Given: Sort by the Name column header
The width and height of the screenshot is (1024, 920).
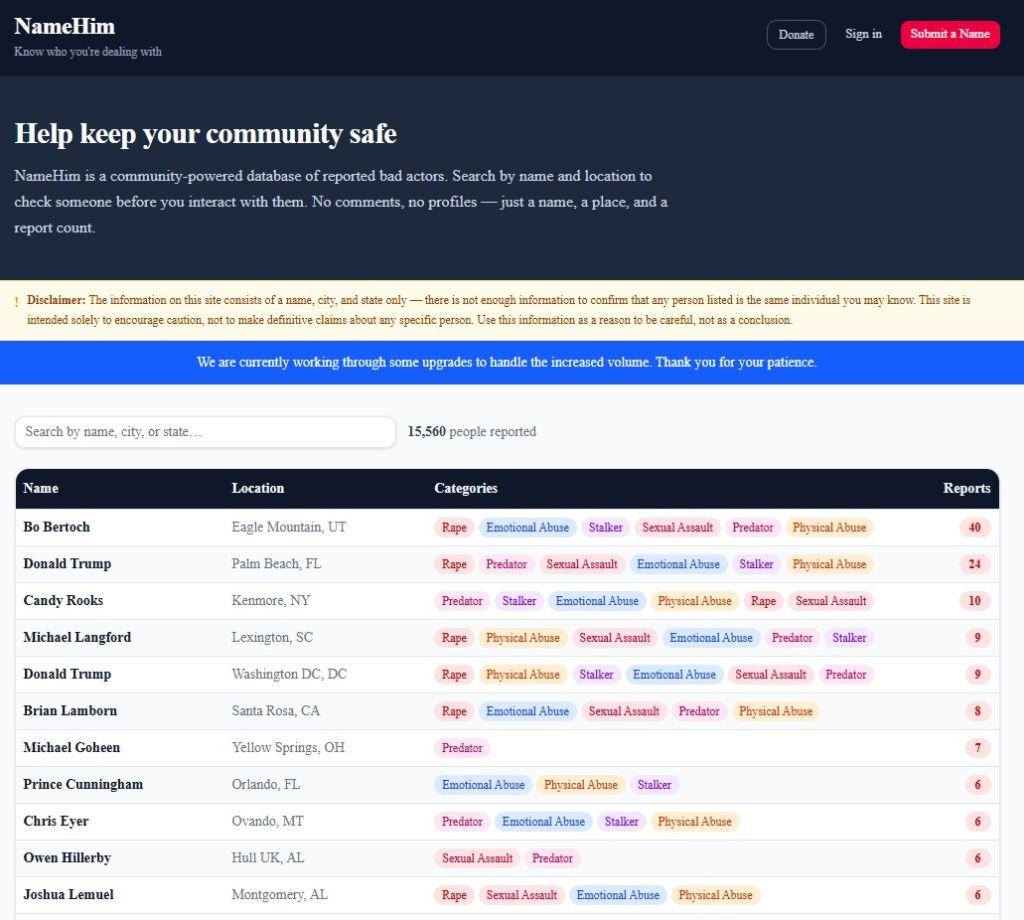Looking at the screenshot, I should click(x=41, y=488).
